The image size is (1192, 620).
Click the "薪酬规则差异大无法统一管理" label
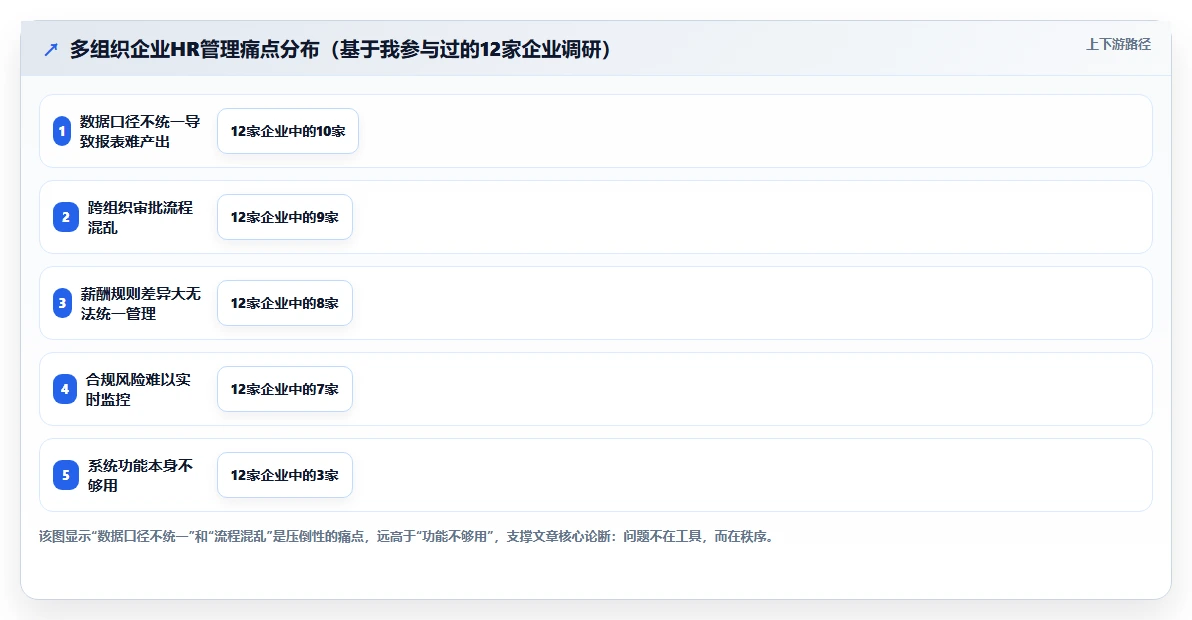coord(141,303)
